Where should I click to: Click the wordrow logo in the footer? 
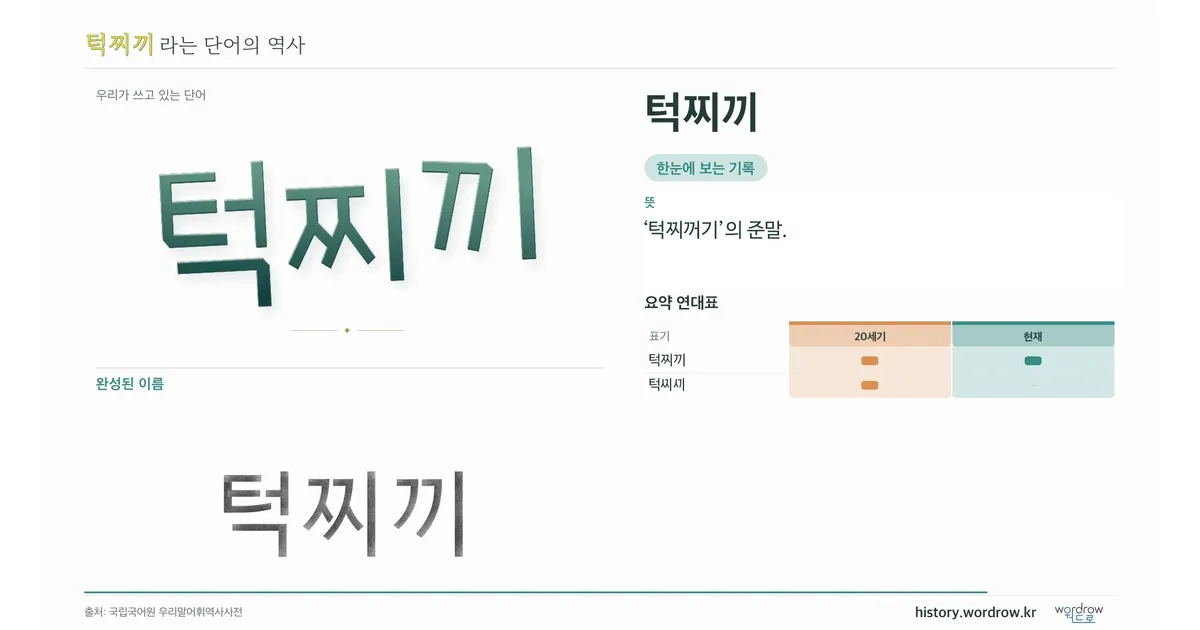(1079, 612)
